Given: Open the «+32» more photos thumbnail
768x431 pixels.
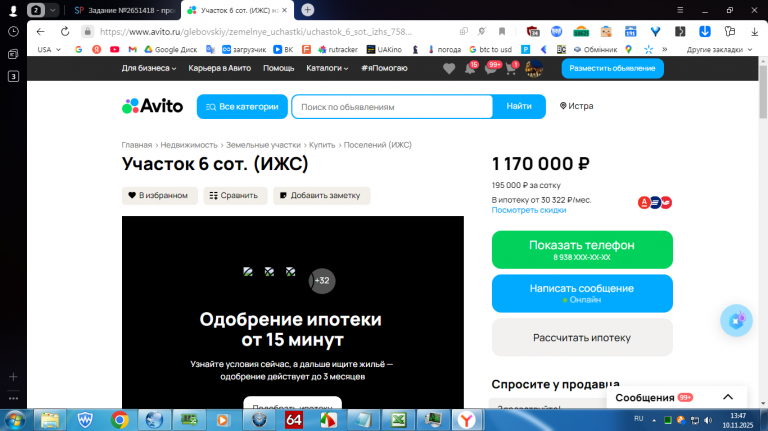Looking at the screenshot, I should click(x=322, y=281).
